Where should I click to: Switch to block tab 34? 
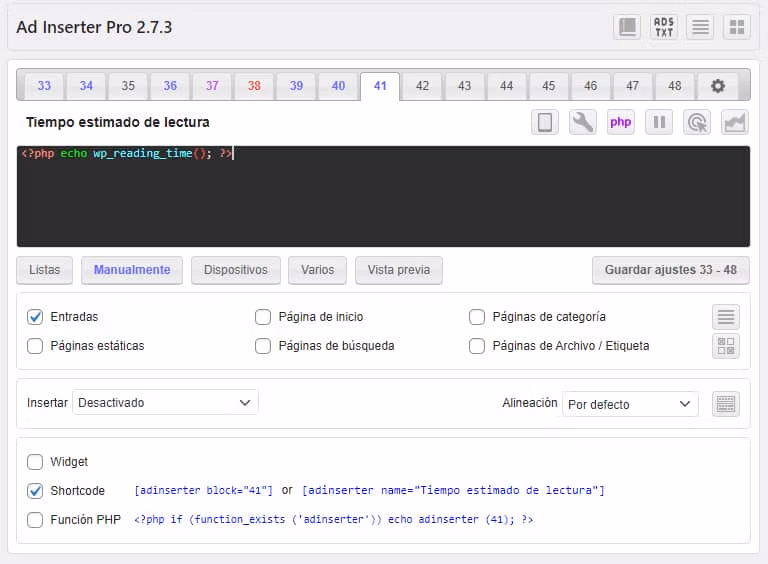tap(86, 86)
